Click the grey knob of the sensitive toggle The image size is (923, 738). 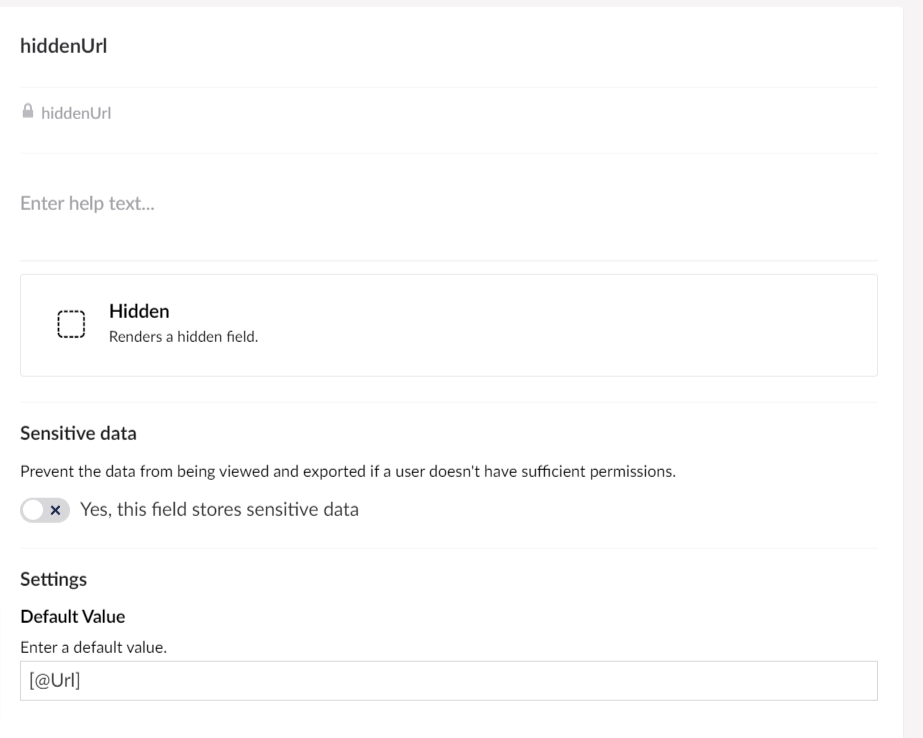click(x=34, y=510)
